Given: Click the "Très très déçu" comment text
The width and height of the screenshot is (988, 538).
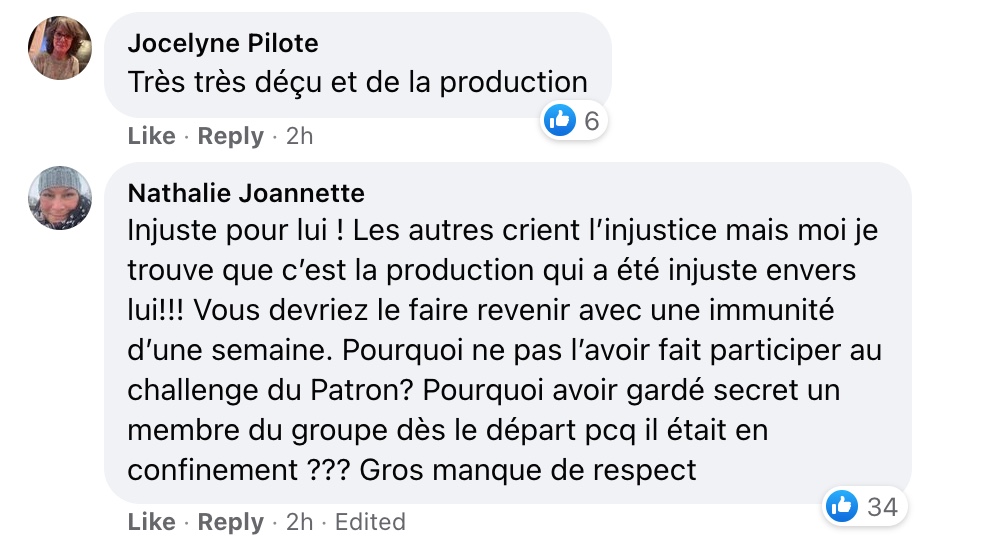Looking at the screenshot, I should 357,82.
